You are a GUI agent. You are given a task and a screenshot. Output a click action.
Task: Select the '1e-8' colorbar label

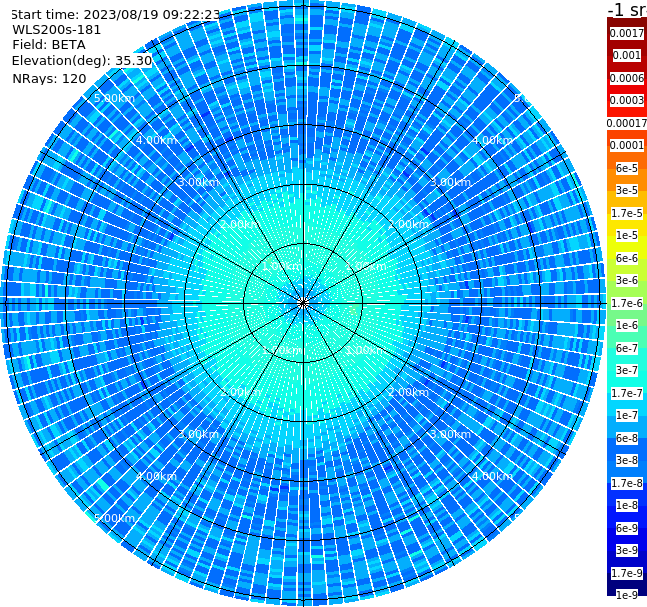coord(627,505)
